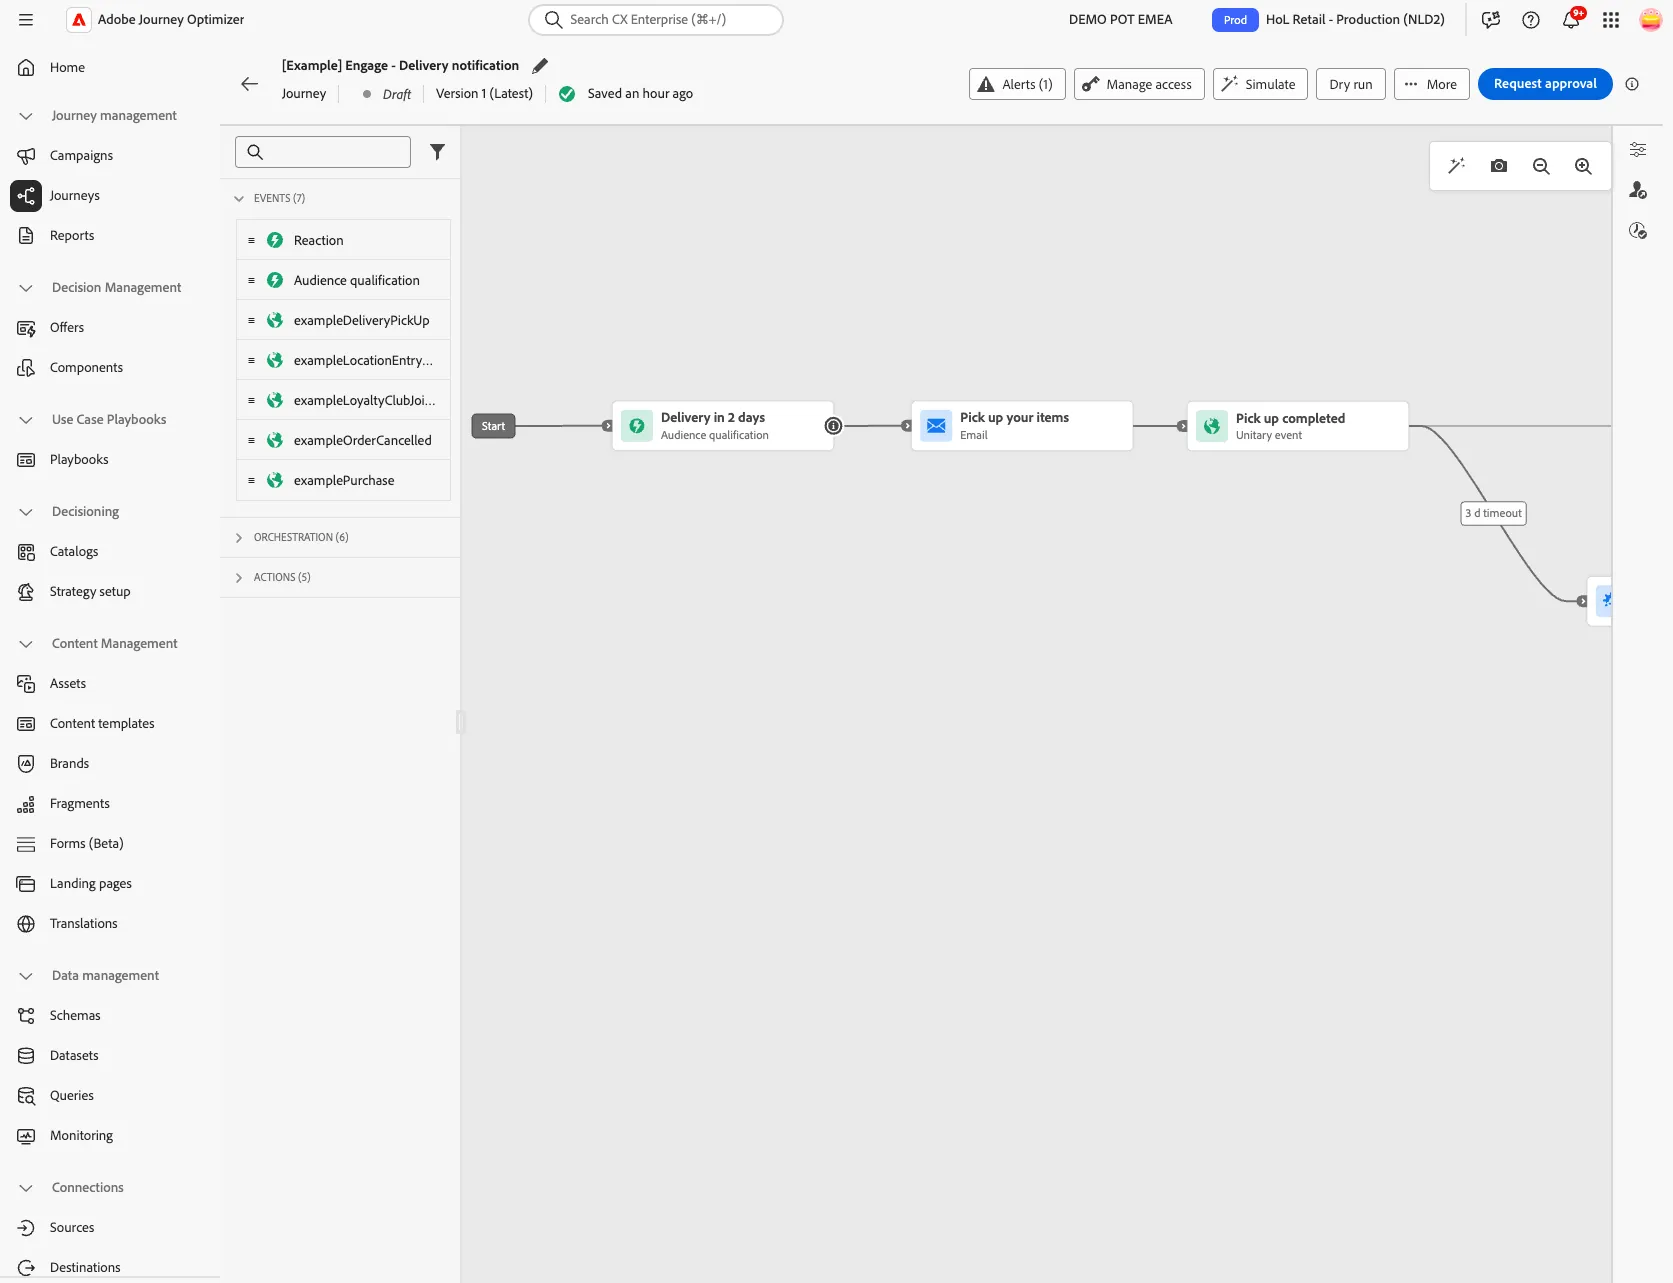The image size is (1673, 1283).
Task: Open the person icon in the right rail
Action: click(1638, 190)
